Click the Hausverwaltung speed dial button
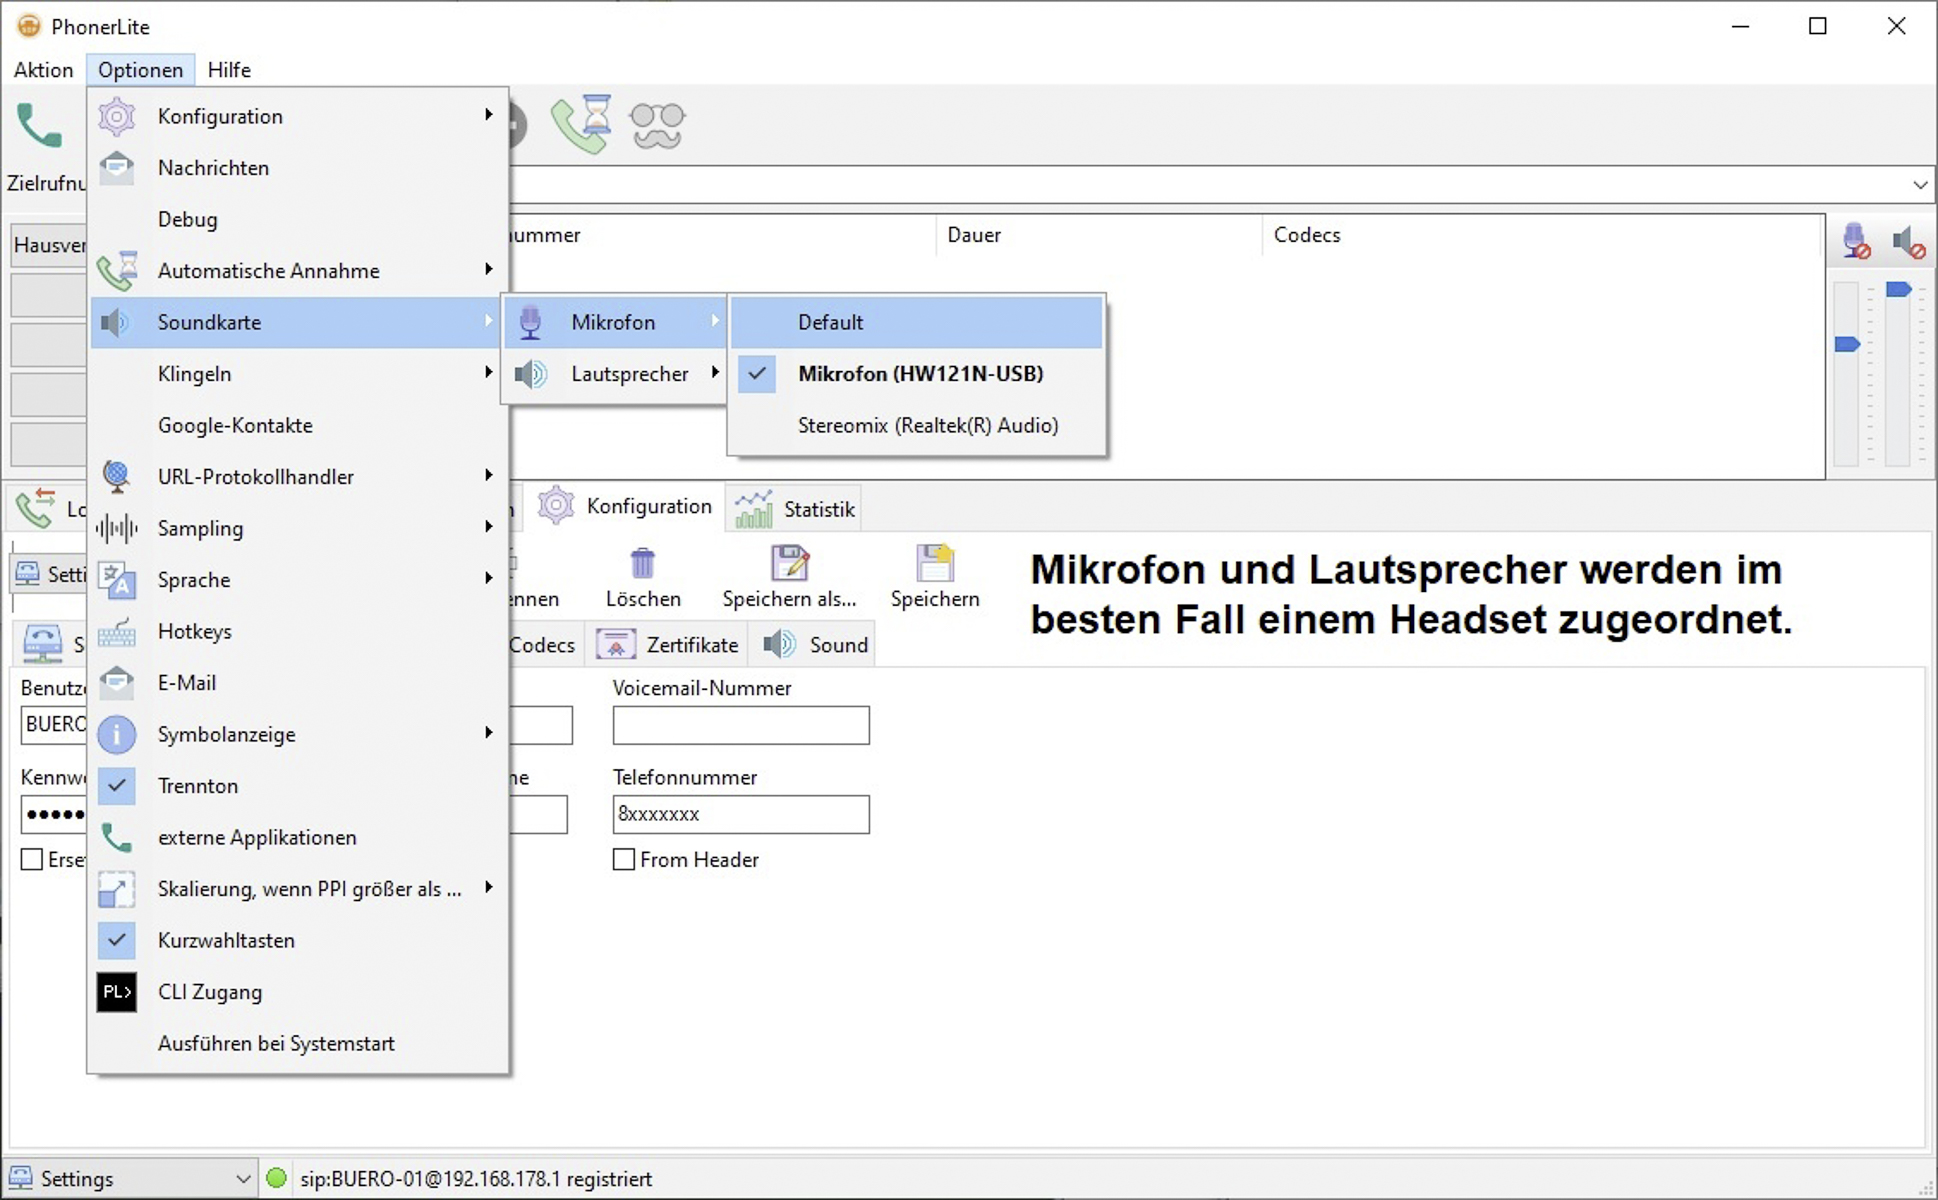 [49, 245]
